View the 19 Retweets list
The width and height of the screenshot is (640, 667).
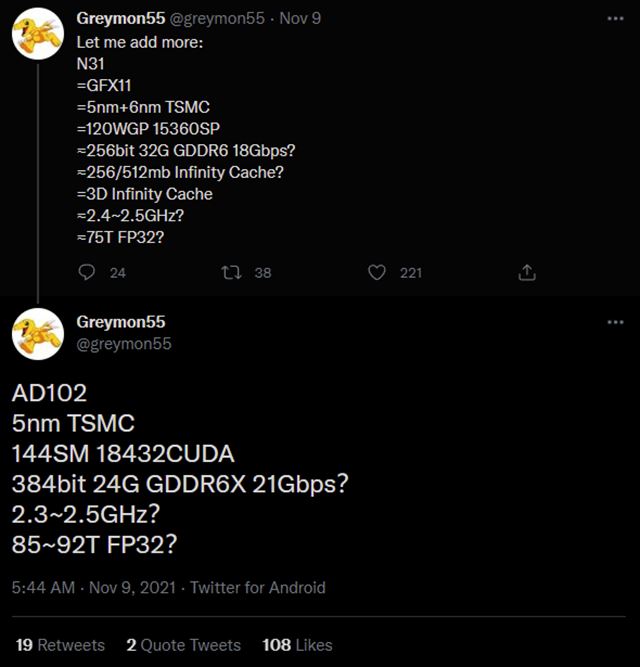[60, 645]
